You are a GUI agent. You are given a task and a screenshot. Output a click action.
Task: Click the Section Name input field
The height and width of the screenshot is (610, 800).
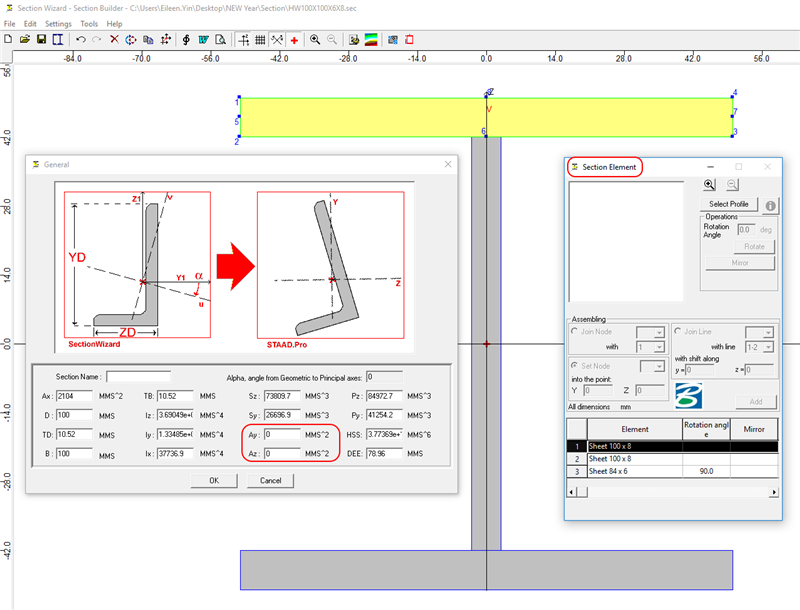tap(139, 377)
